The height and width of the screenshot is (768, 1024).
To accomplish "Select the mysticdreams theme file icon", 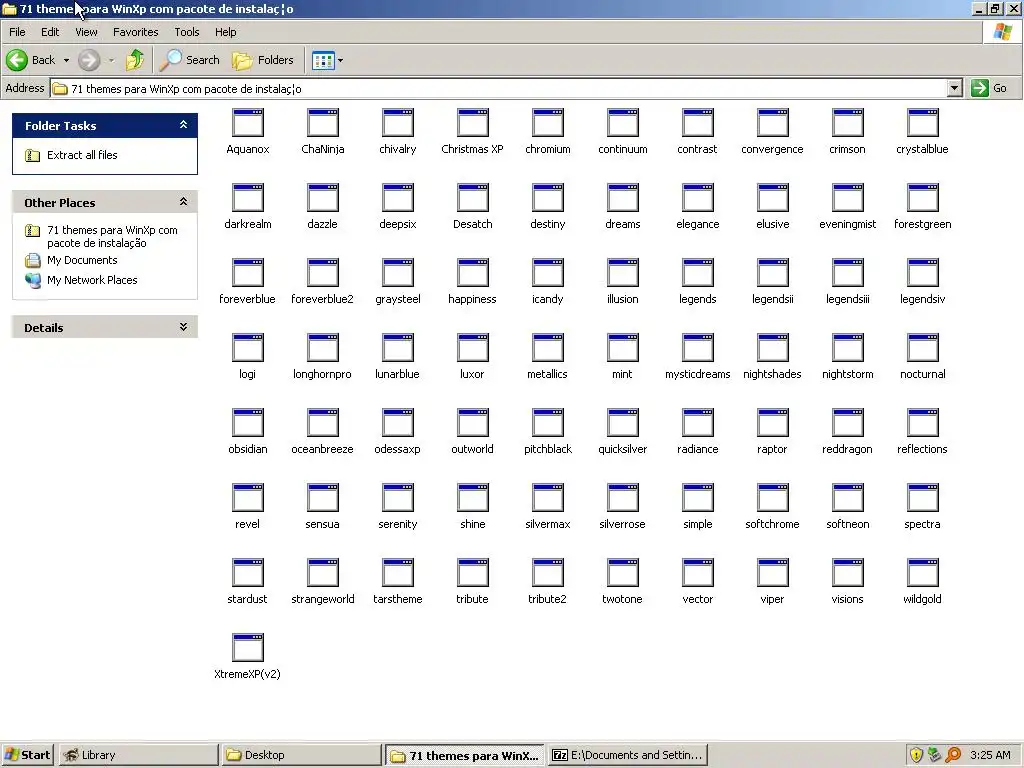I will [697, 349].
